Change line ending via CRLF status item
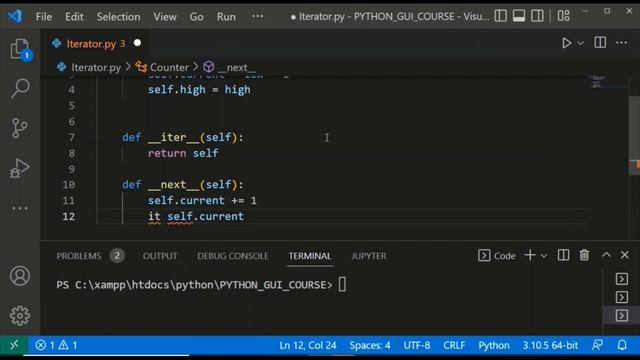Viewport: 640px width, 360px height. pos(454,345)
